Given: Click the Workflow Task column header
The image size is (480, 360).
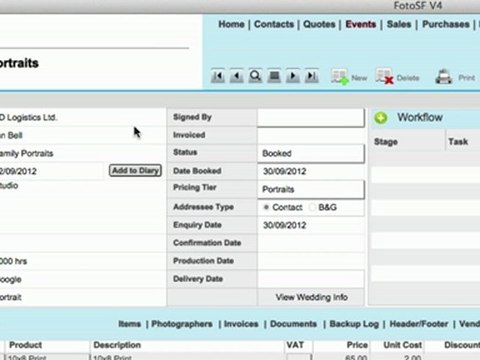Looking at the screenshot, I should 463,142.
